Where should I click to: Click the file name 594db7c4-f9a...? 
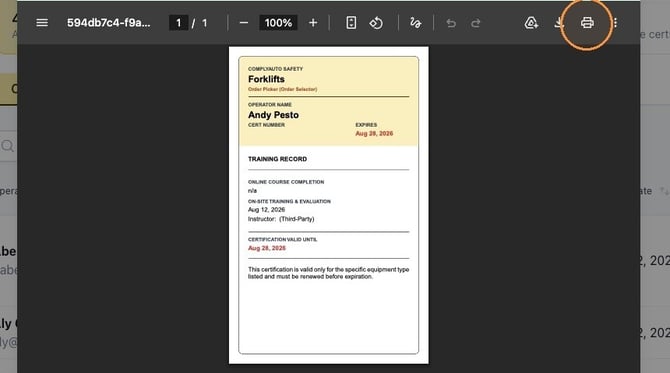(x=109, y=23)
